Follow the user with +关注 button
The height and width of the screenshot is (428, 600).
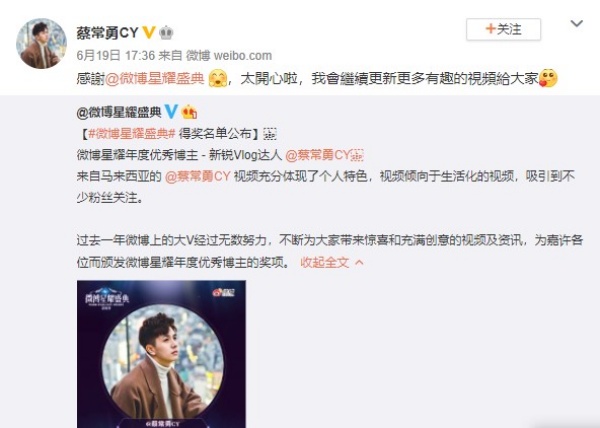click(503, 29)
